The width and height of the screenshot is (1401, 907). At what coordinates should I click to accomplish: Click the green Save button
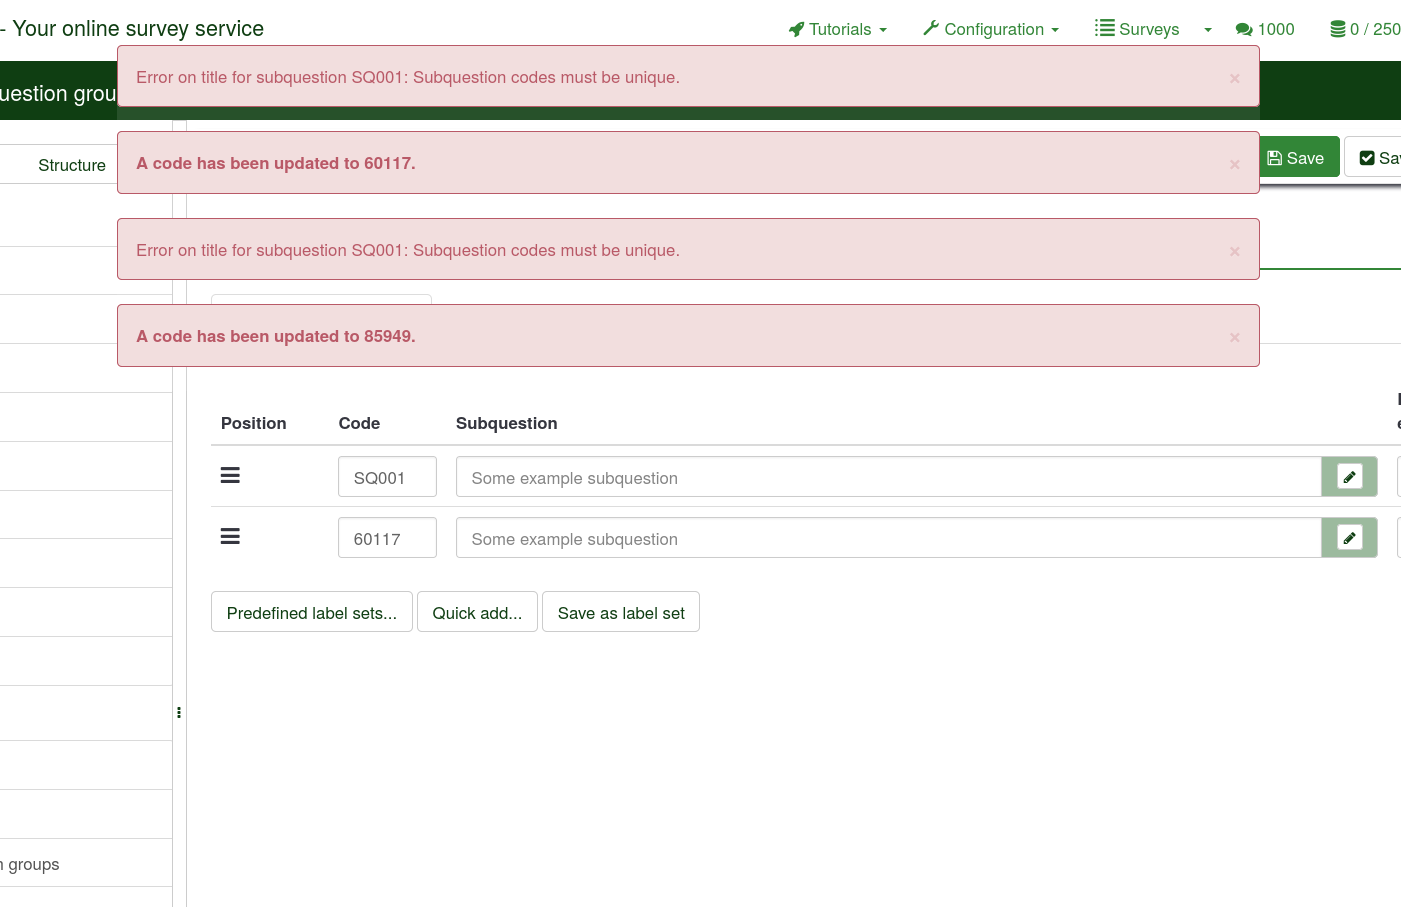pyautogui.click(x=1296, y=158)
